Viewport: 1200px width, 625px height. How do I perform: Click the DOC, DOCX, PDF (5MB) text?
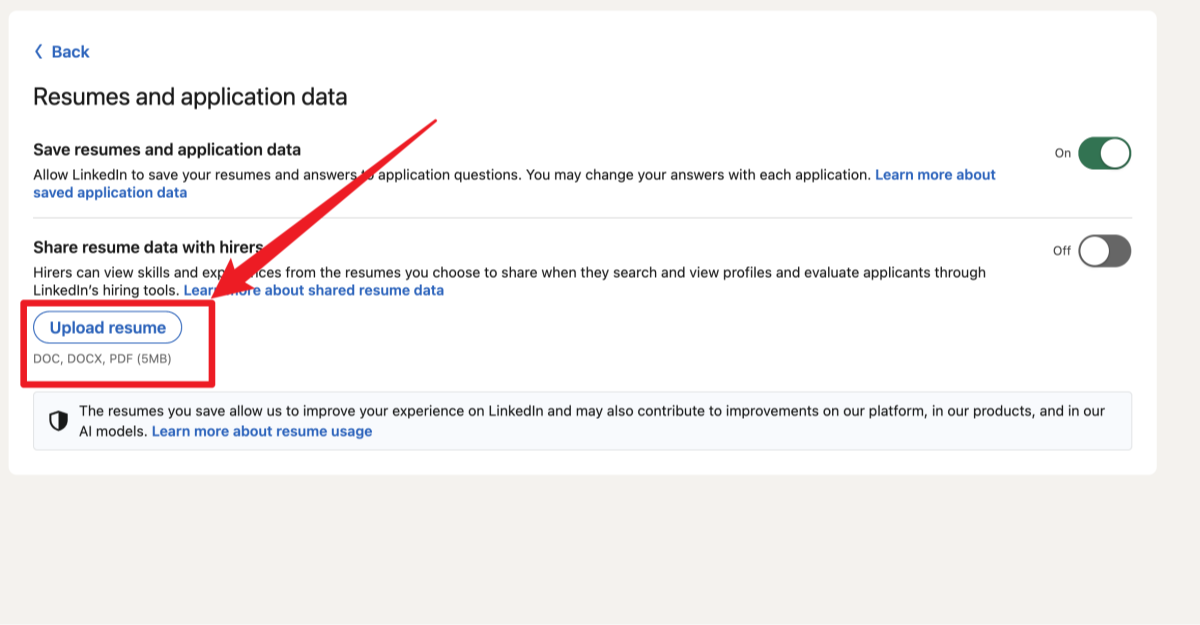[x=102, y=358]
